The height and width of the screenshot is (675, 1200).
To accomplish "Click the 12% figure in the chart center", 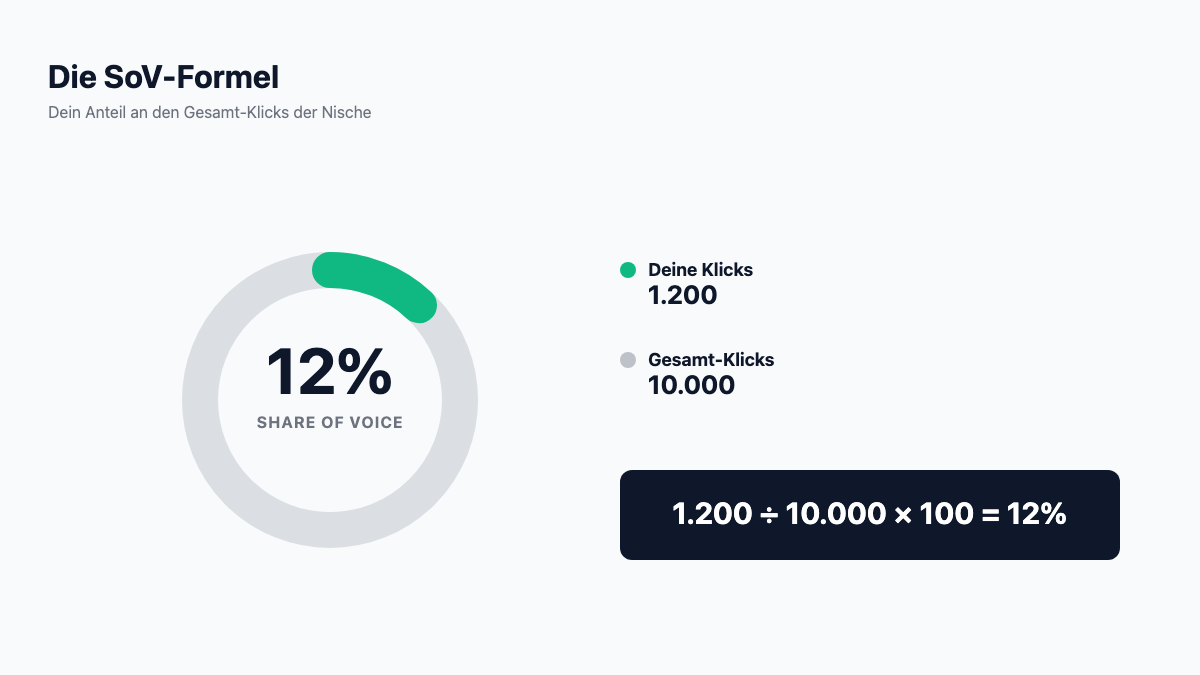I will 329,372.
